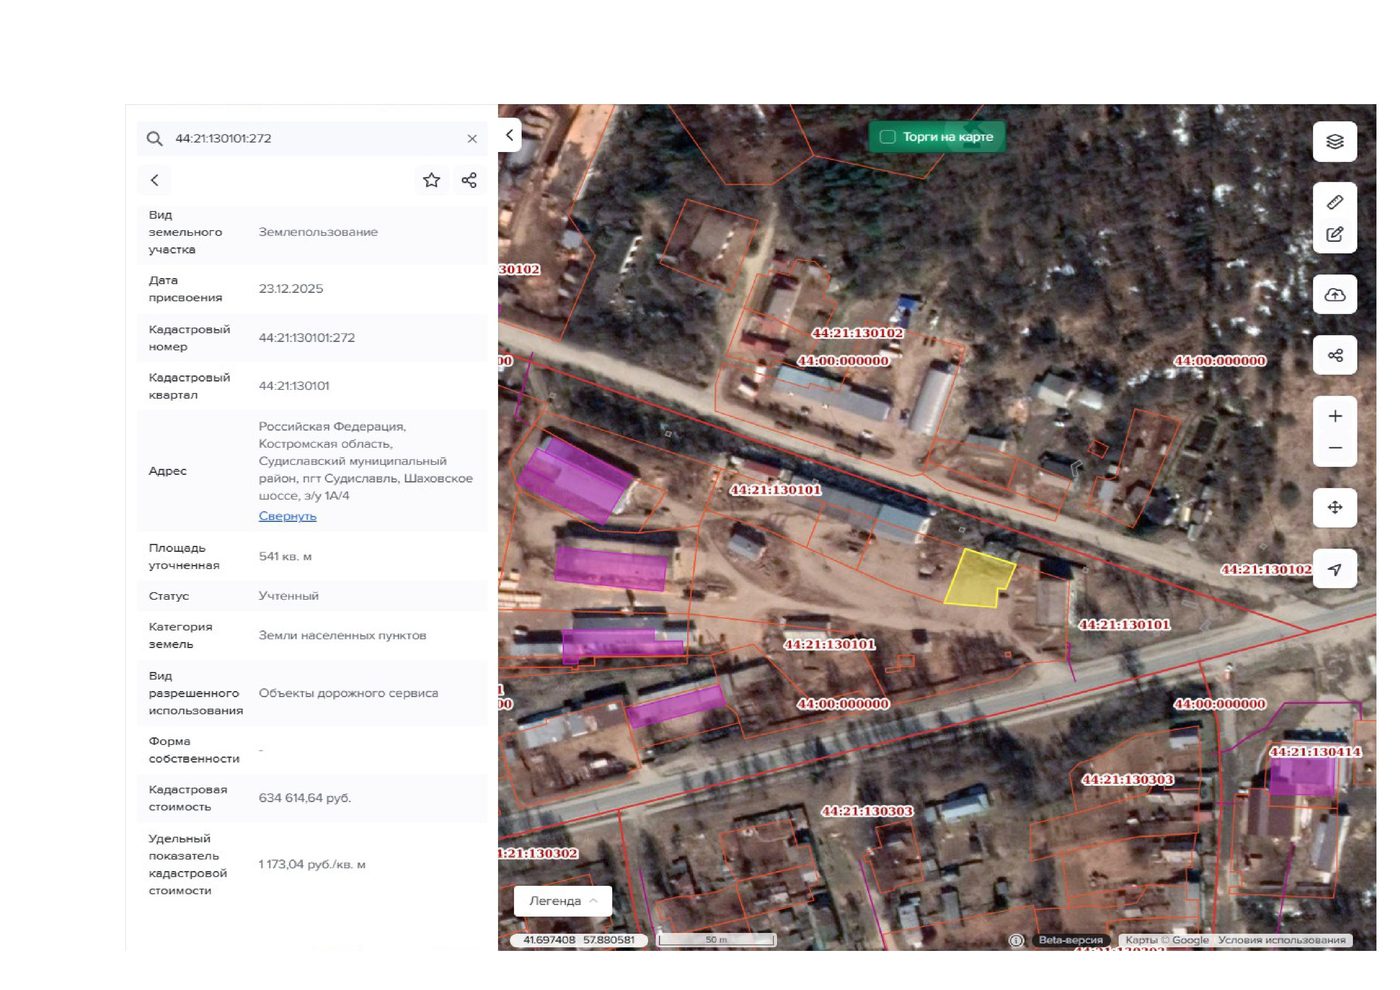Select the draw and edit tool
Viewport: 1400px width, 990px height.
click(x=1335, y=234)
